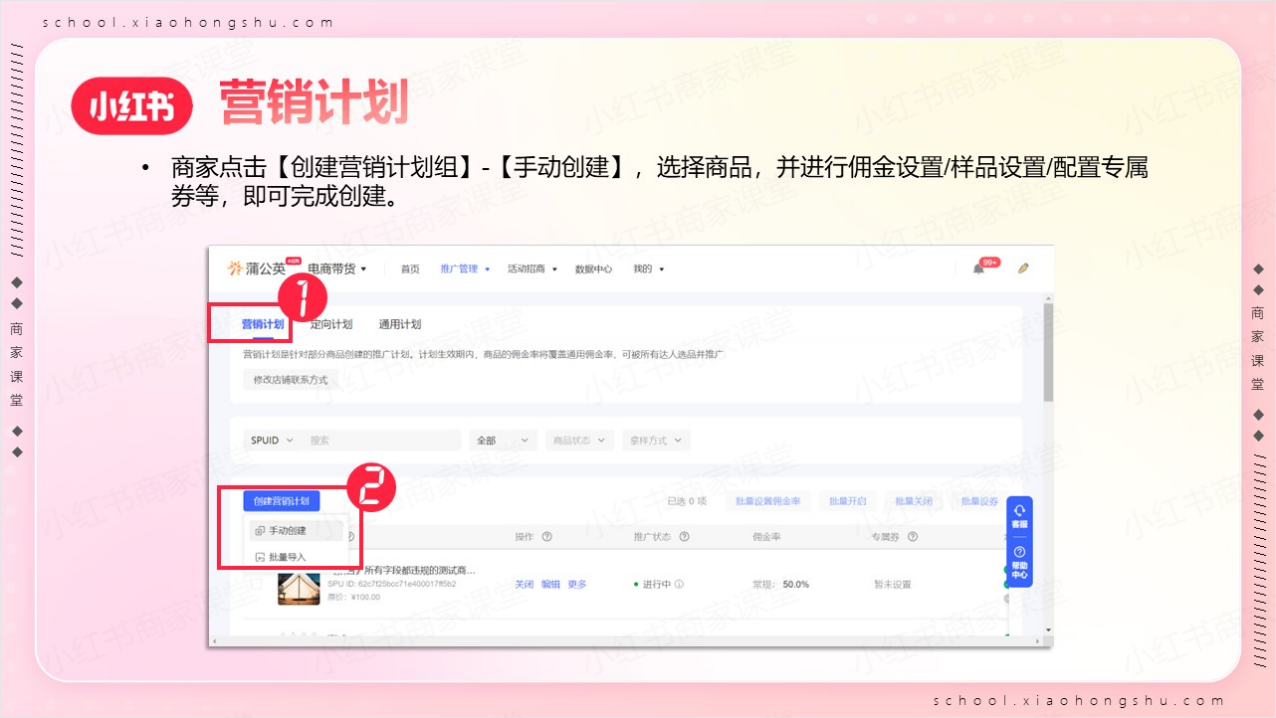This screenshot has height=718, width=1276.
Task: Click the 蒲公英 logo icon
Action: (235, 268)
